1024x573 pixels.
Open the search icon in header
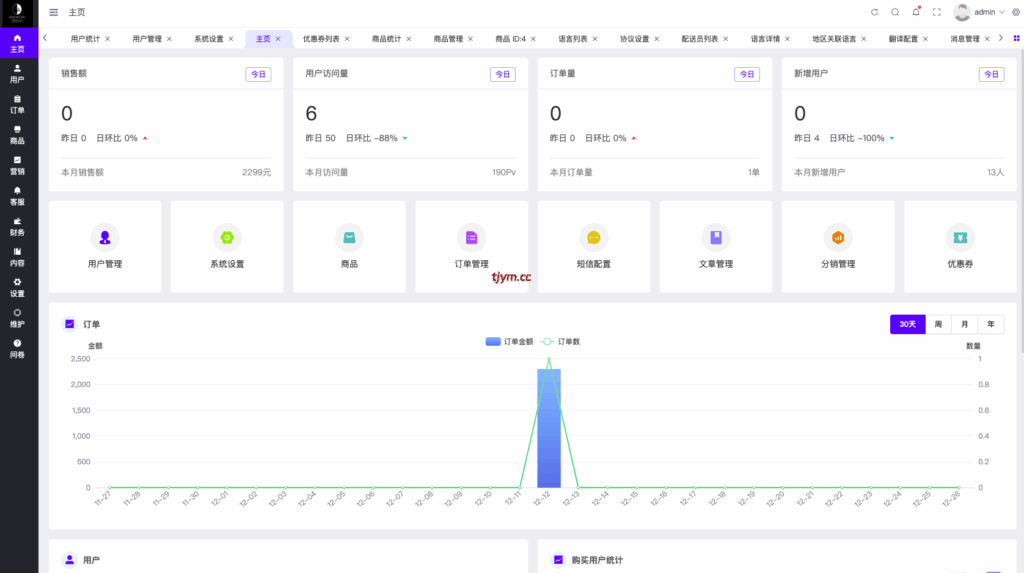pyautogui.click(x=895, y=12)
